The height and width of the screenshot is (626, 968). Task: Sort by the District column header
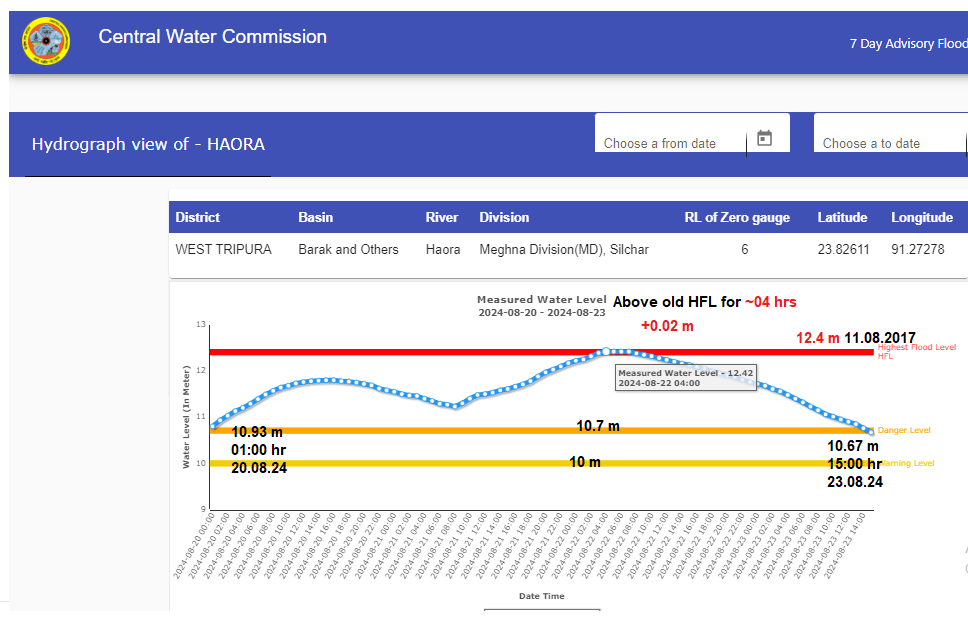point(198,217)
